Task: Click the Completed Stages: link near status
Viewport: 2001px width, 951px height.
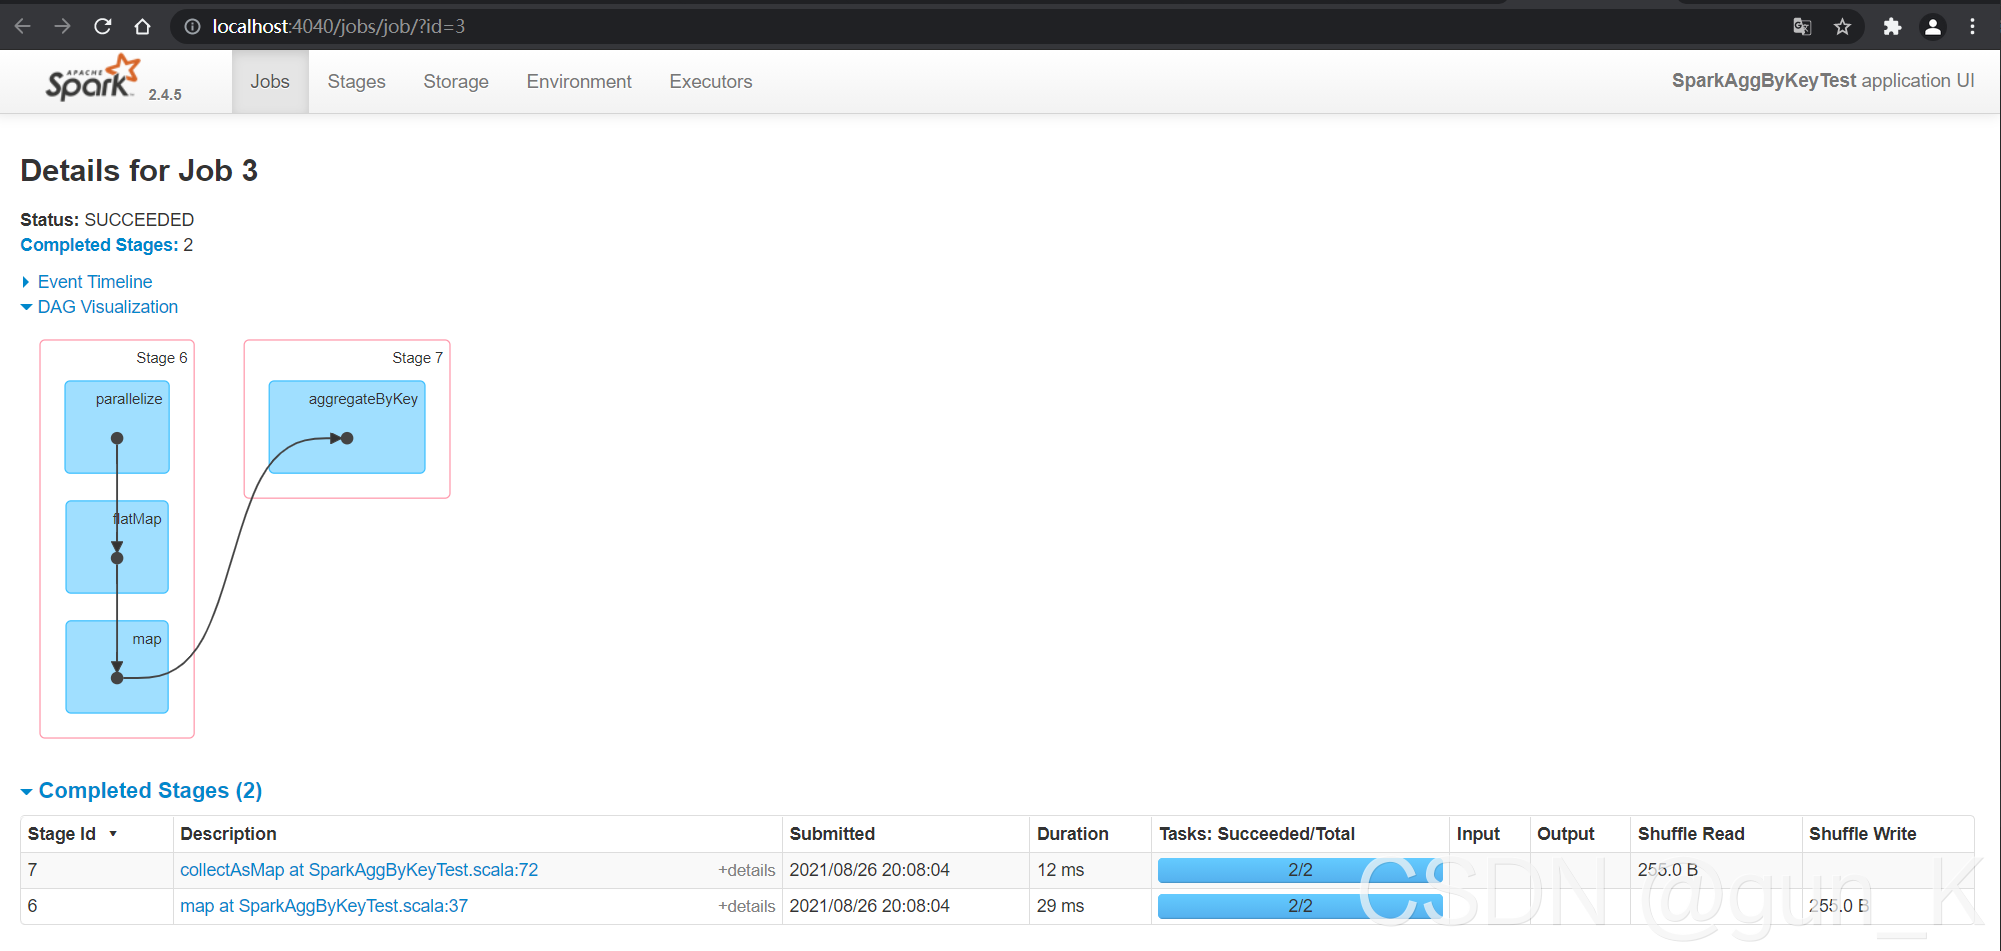Action: [99, 245]
